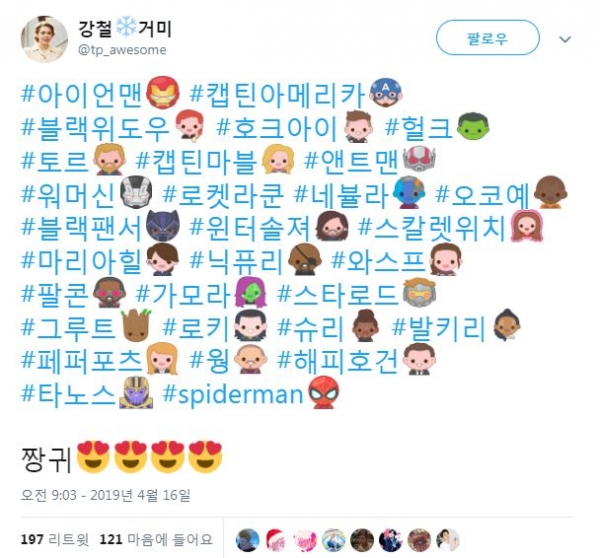Image resolution: width=600 pixels, height=558 pixels.
Task: Click the Ant-Man helmet emoji
Action: 419,160
